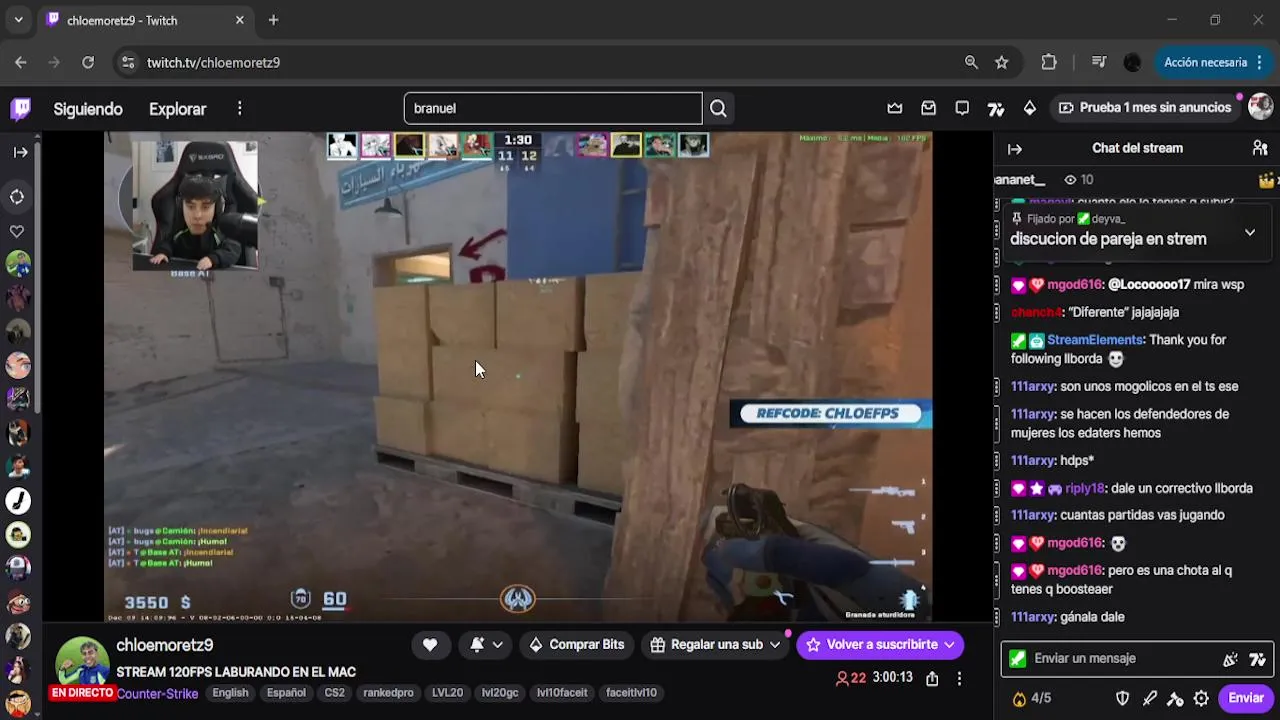
Task: Open Prime loot crown icon
Action: click(895, 108)
